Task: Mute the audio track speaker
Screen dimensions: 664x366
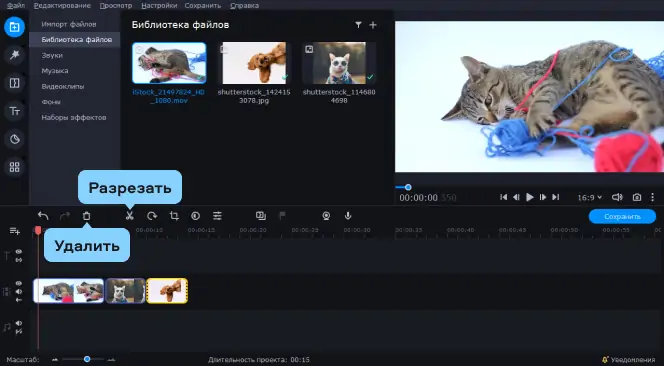Action: click(19, 323)
